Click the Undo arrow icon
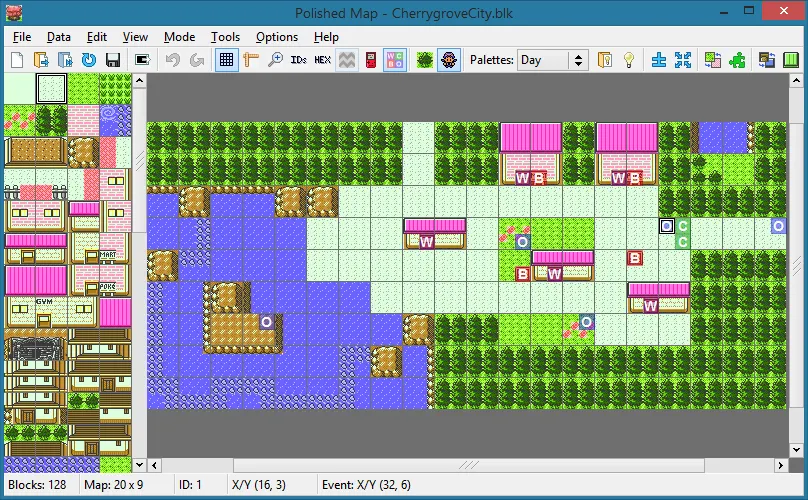The height and width of the screenshot is (500, 808). point(173,60)
